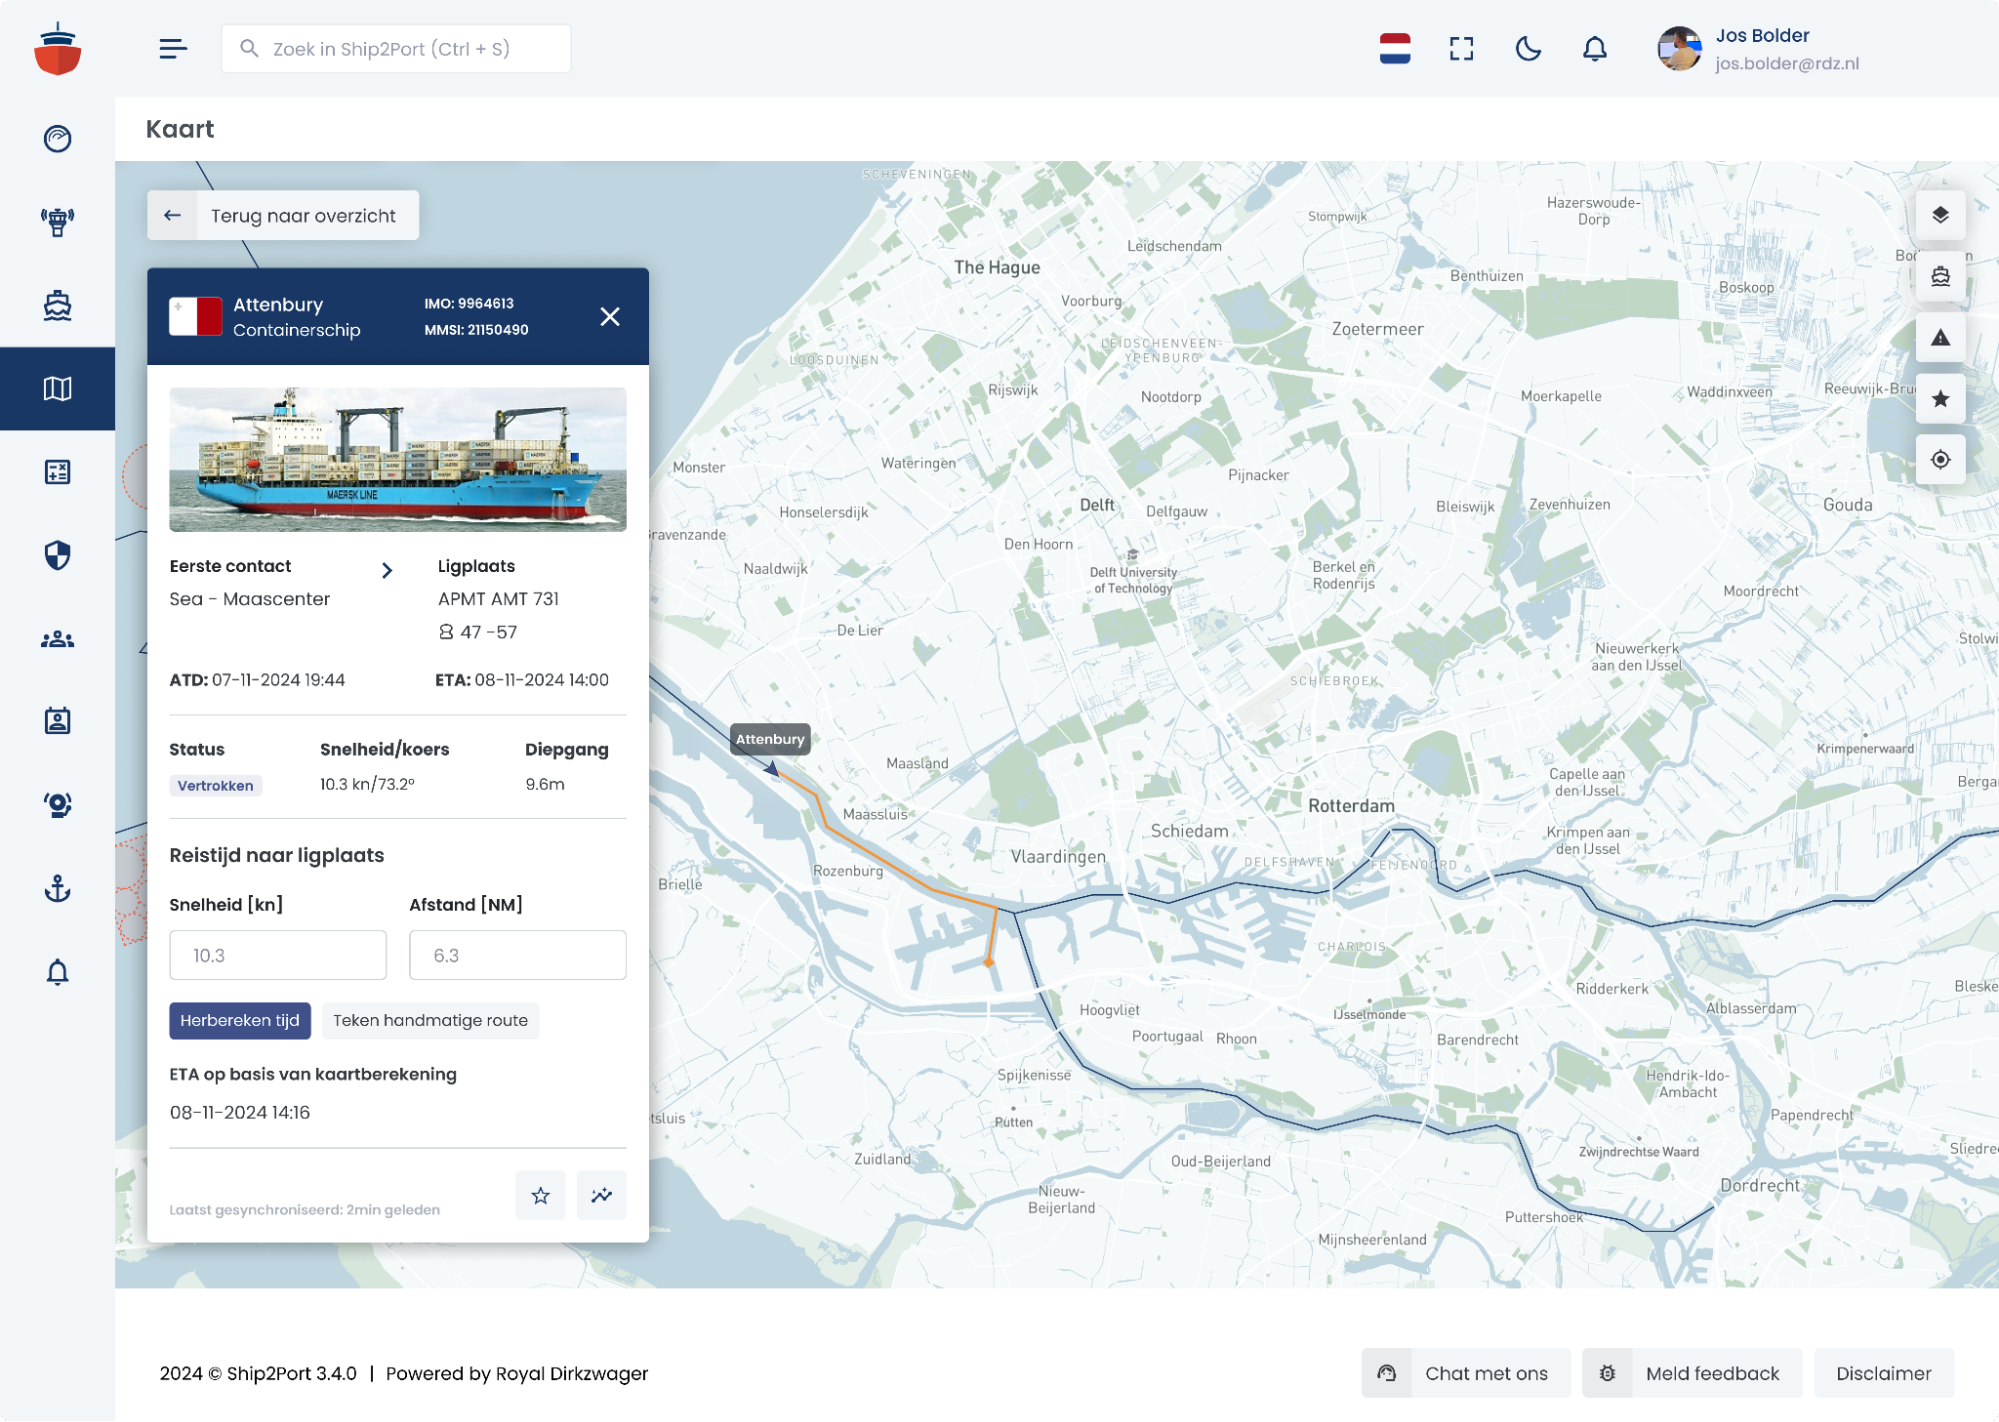This screenshot has width=1999, height=1422.
Task: Open the map layers control
Action: (x=1940, y=216)
